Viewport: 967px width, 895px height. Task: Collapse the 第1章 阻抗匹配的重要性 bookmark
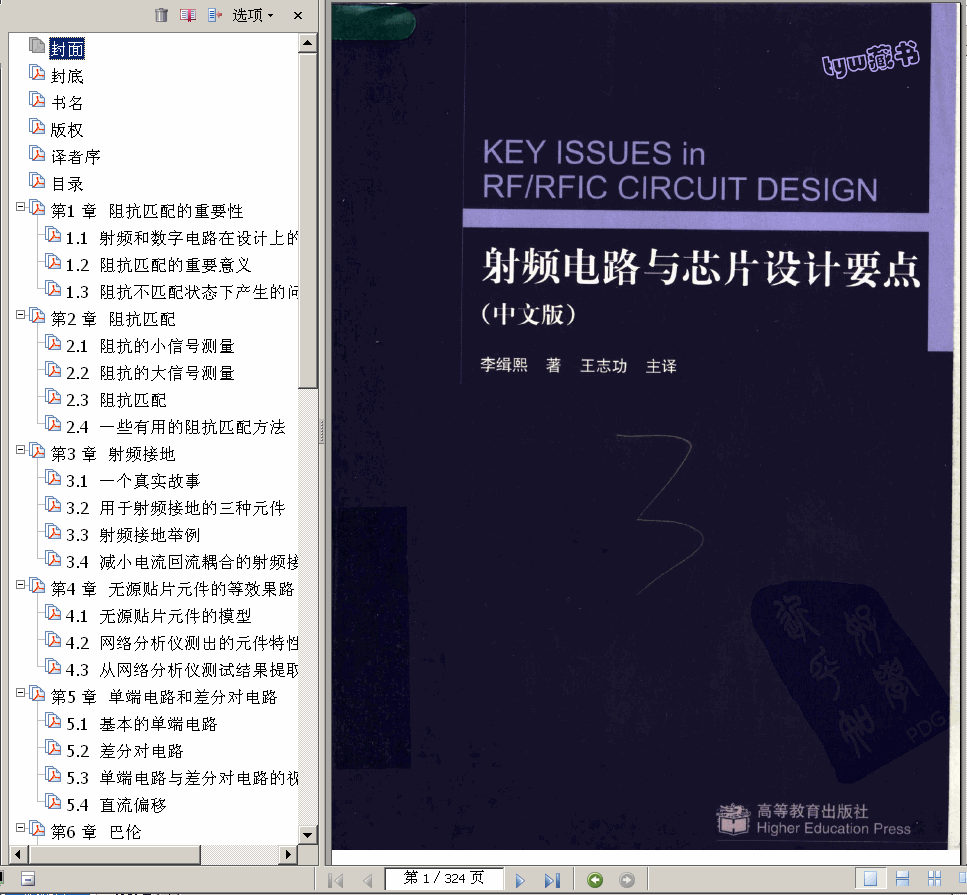click(x=20, y=207)
